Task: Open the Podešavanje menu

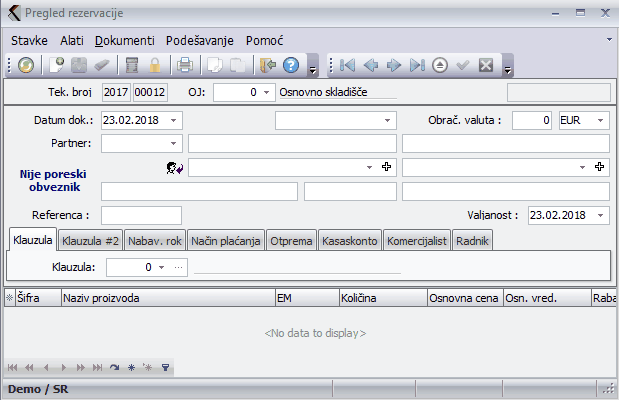Action: point(199,40)
